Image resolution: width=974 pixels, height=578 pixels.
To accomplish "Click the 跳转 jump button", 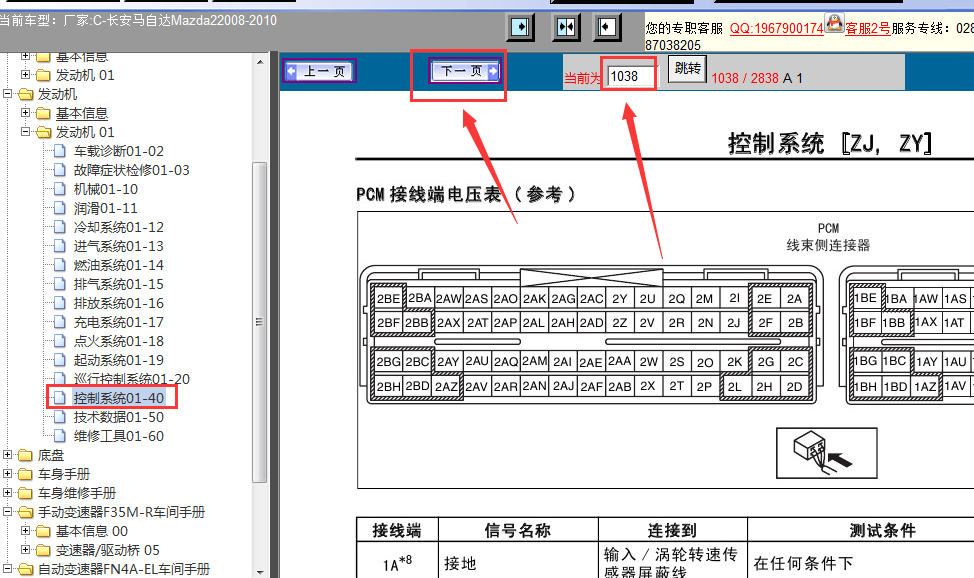I will (687, 68).
